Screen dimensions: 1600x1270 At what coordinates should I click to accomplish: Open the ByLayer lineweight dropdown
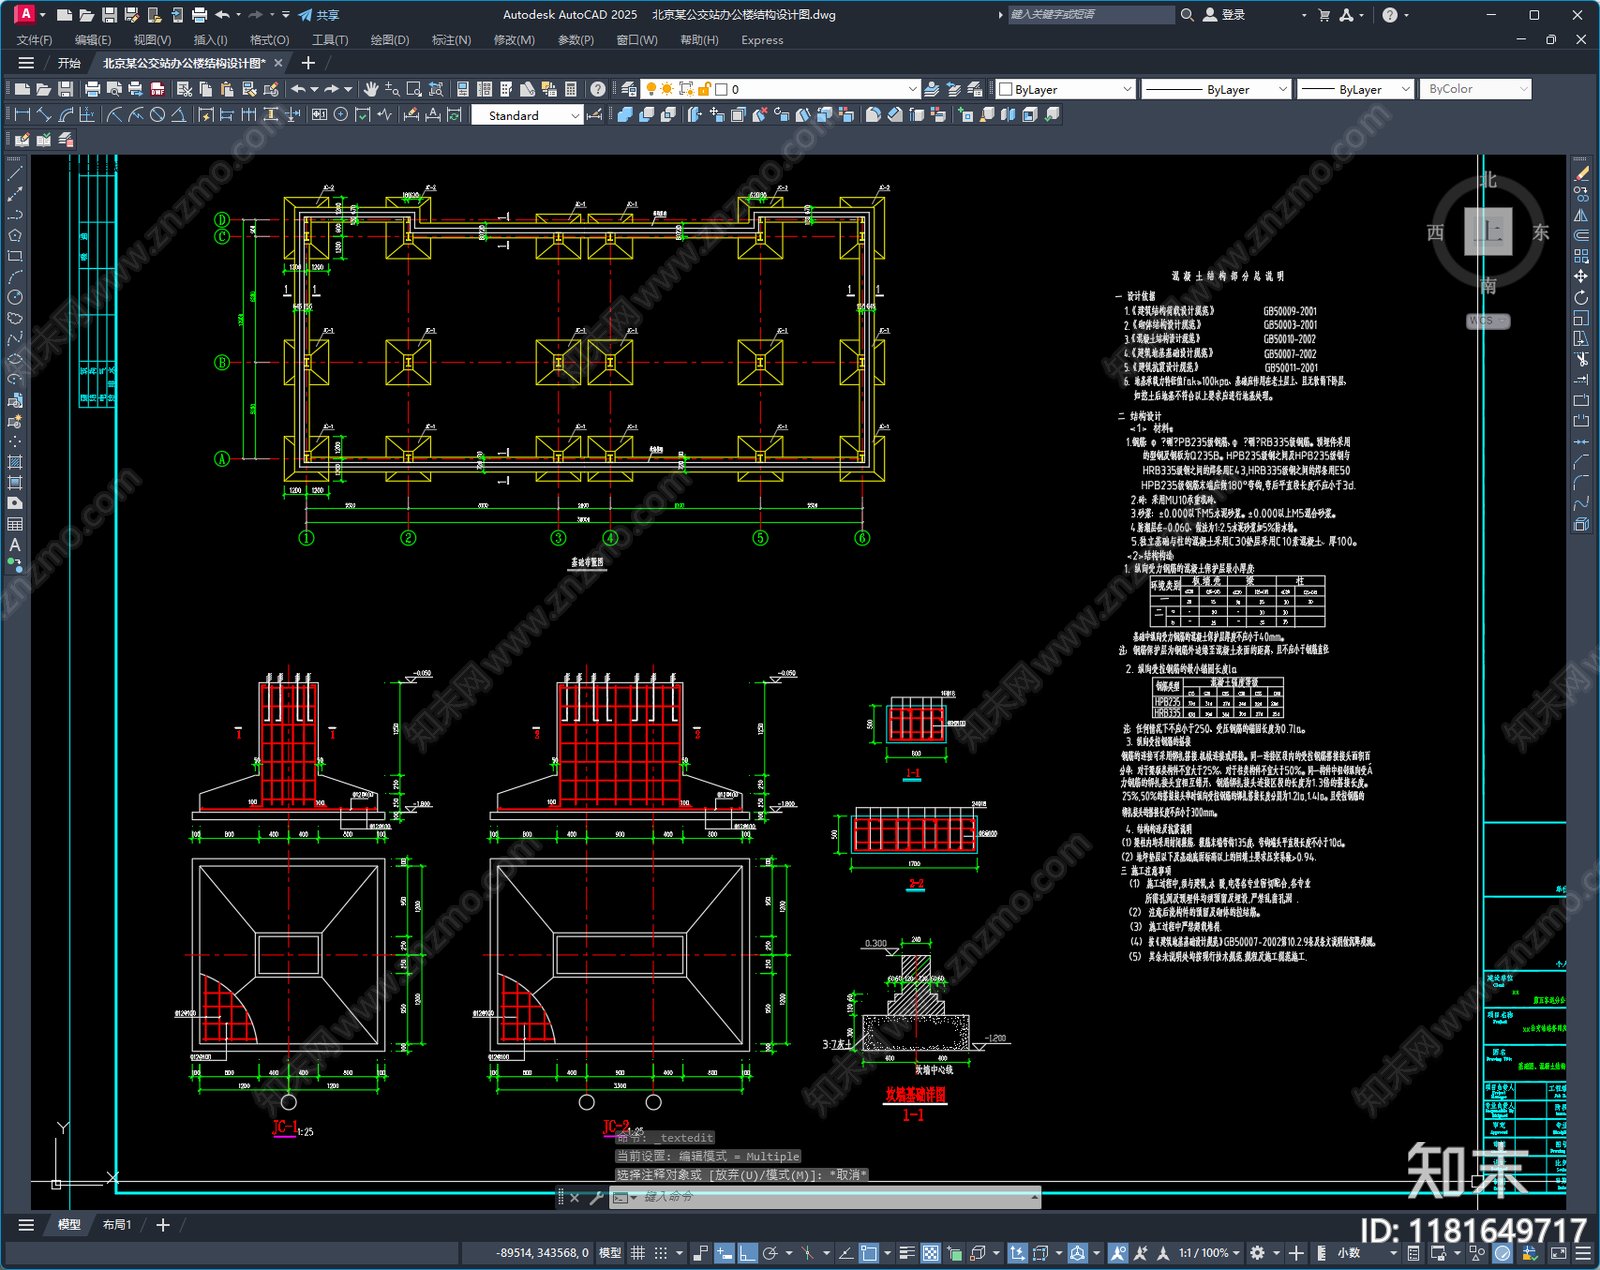1356,89
